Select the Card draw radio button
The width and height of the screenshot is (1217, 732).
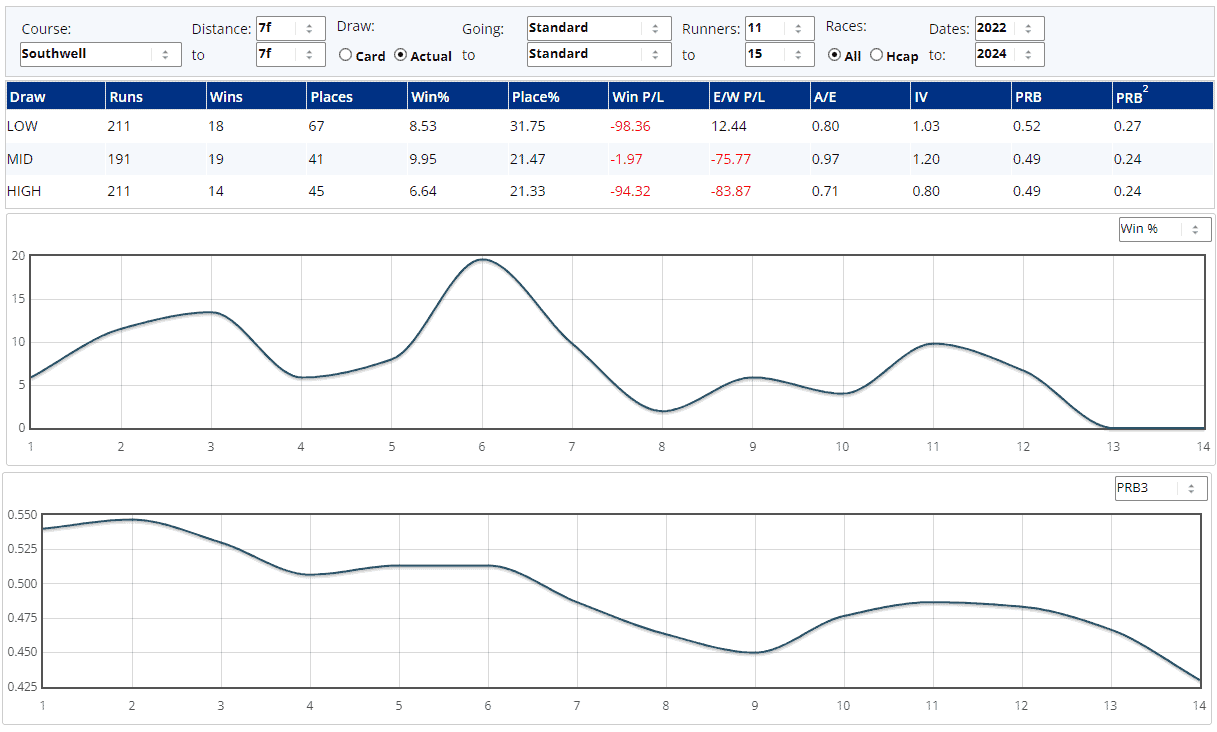346,56
